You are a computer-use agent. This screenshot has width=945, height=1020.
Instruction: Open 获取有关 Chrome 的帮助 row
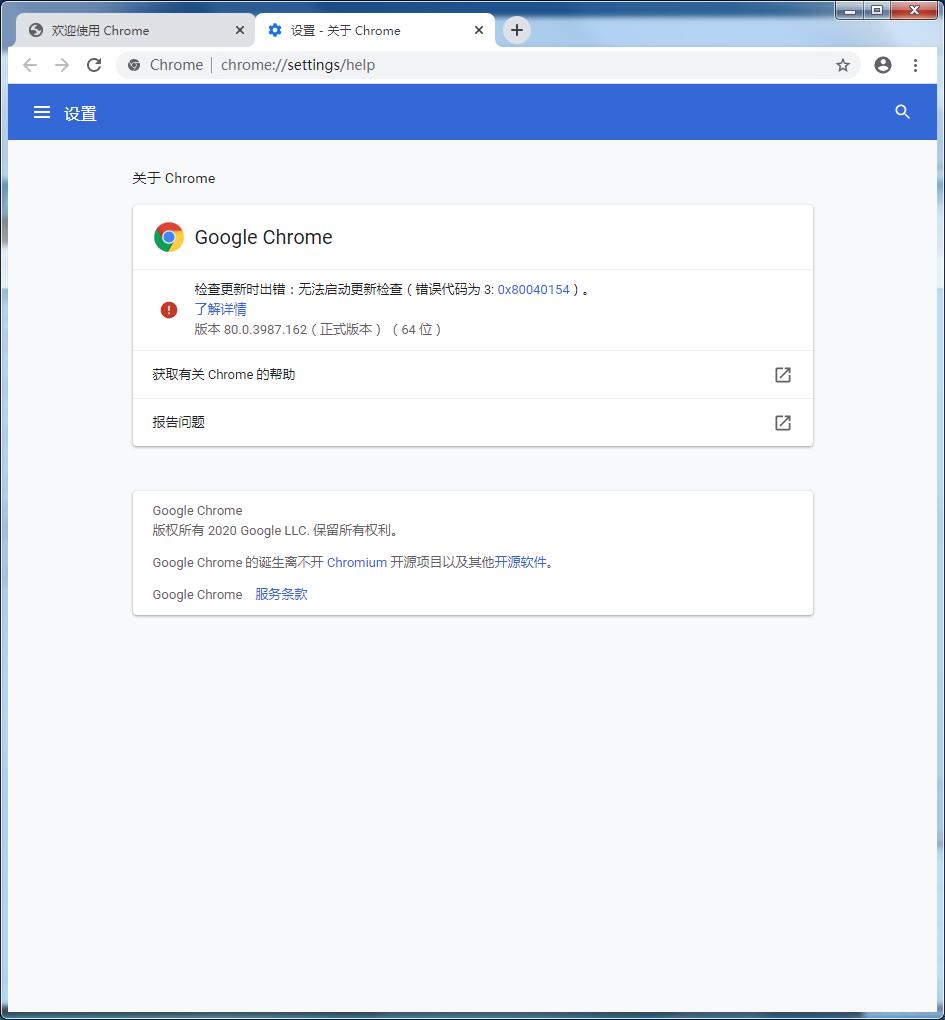coord(473,375)
